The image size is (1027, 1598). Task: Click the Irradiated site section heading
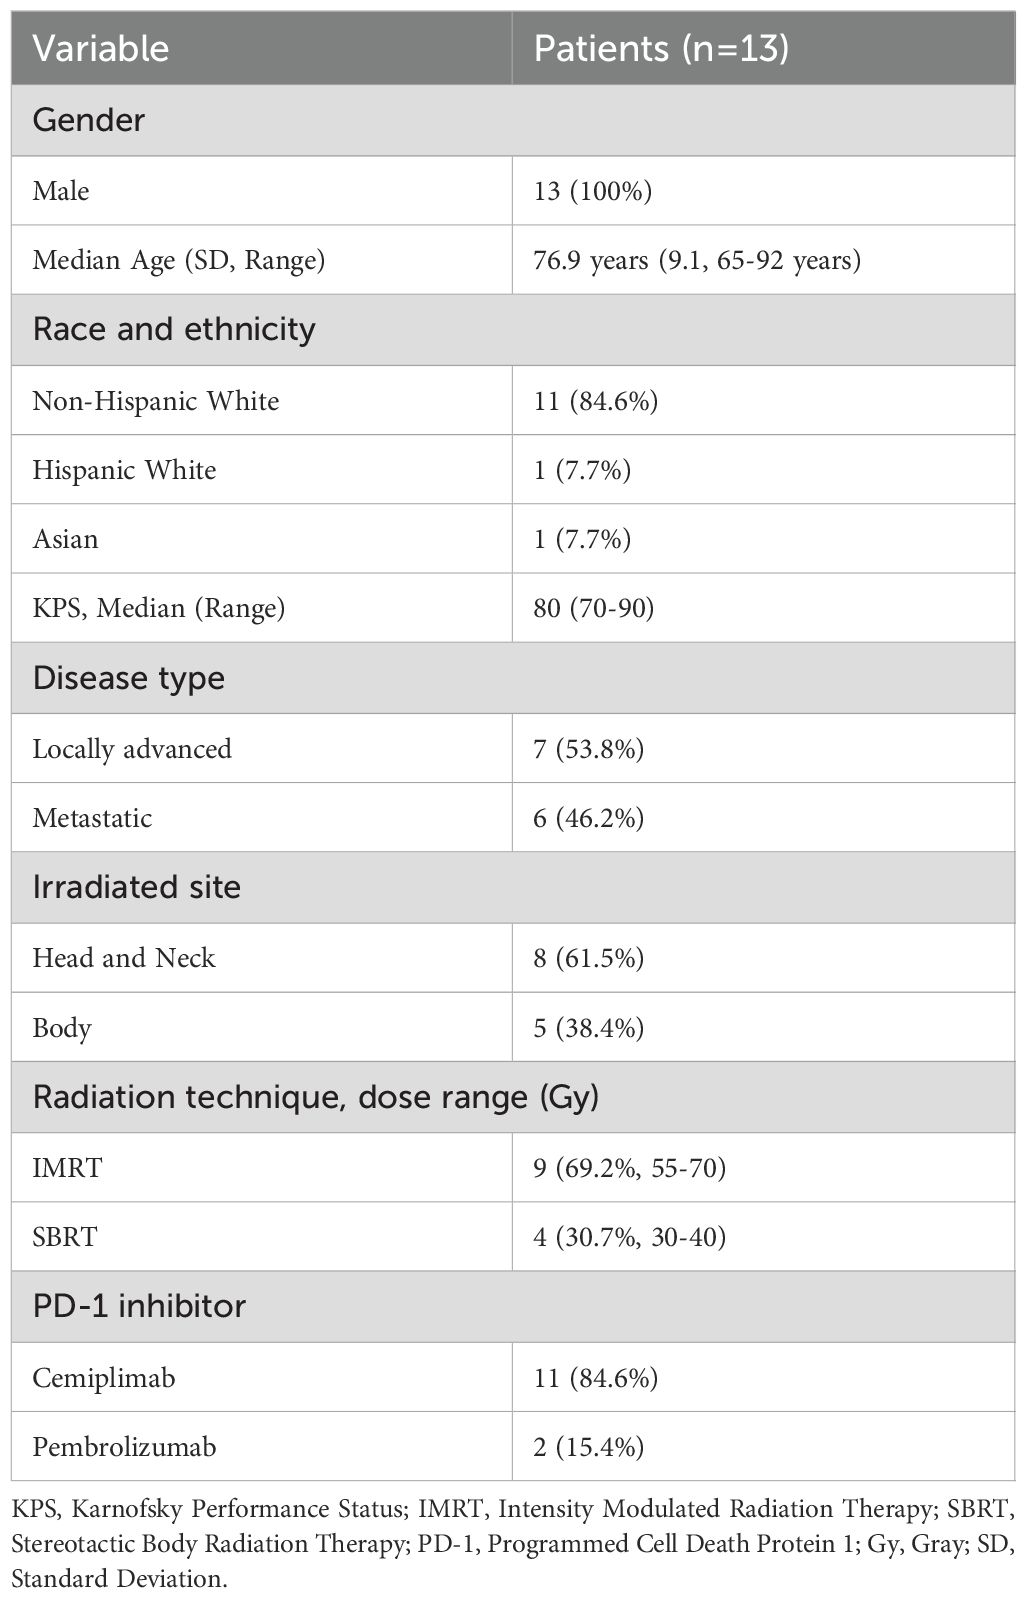tap(137, 887)
